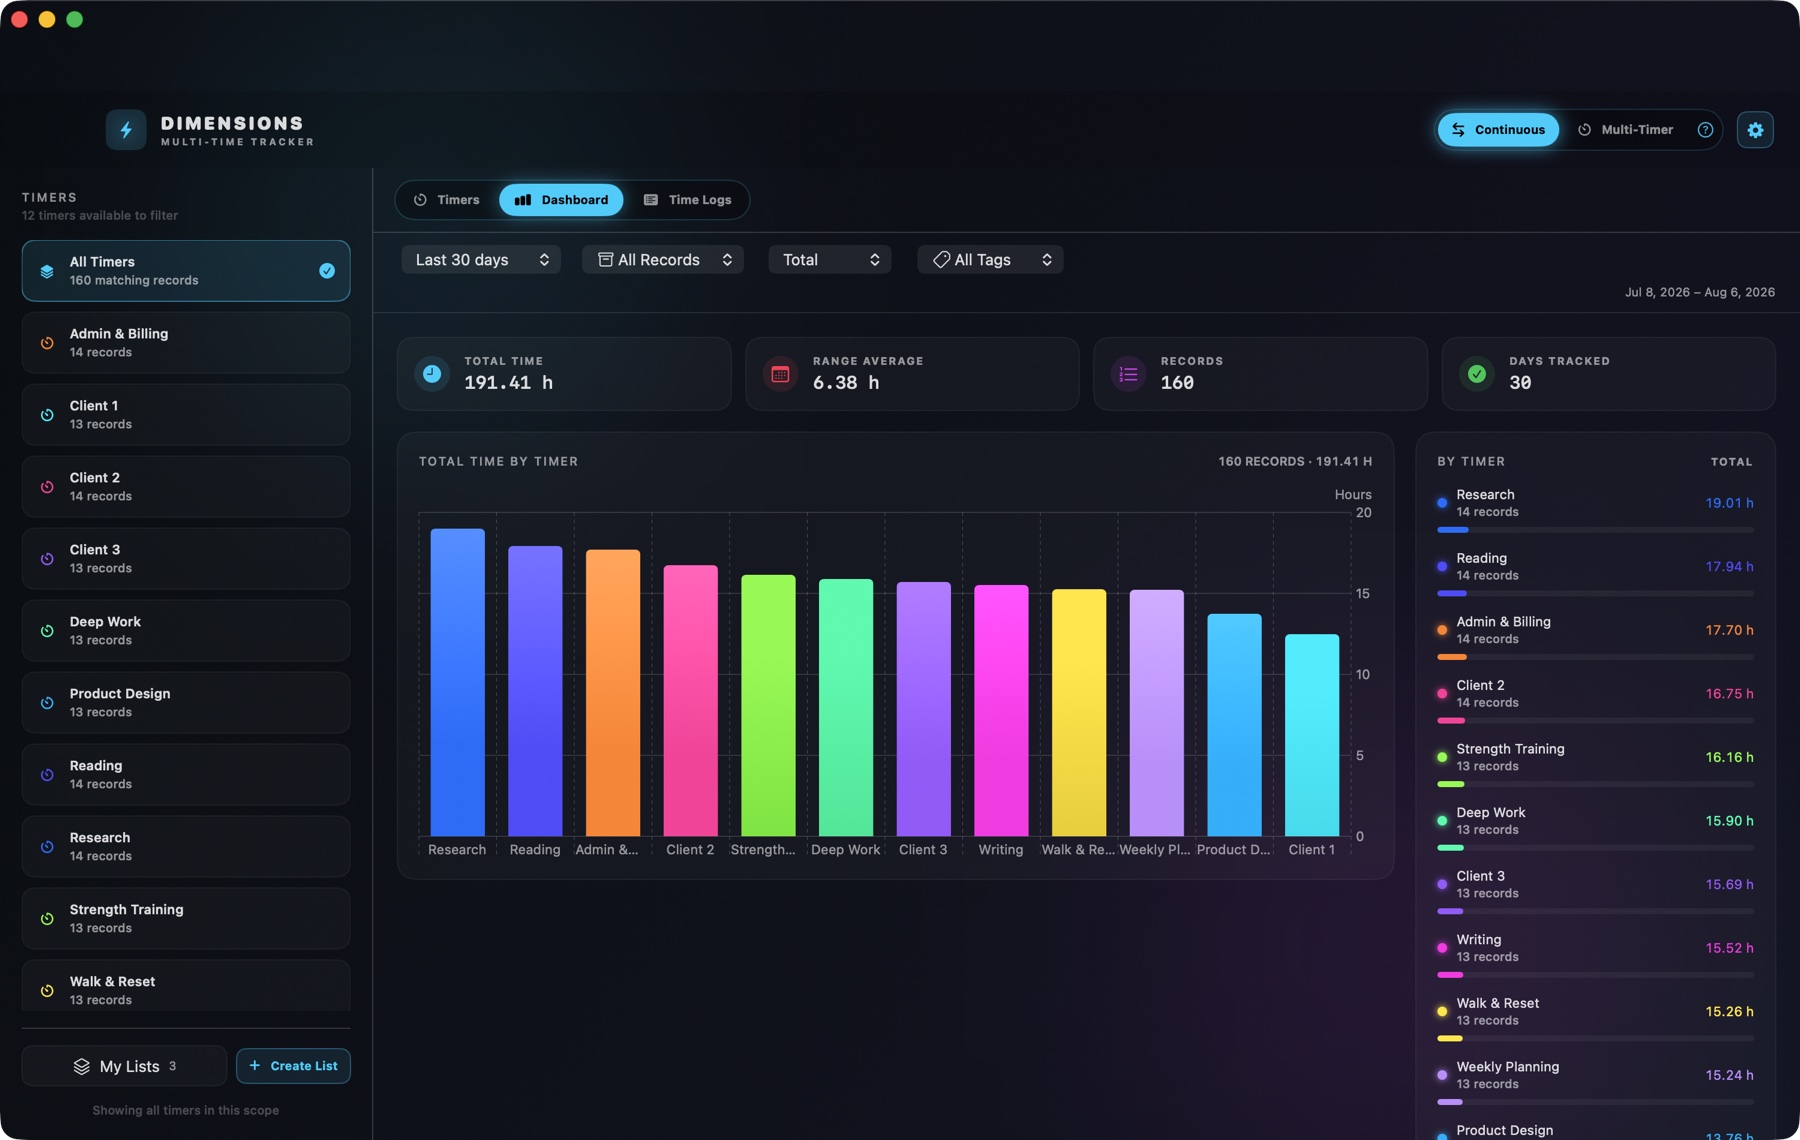This screenshot has height=1140, width=1800.
Task: Toggle the All Timers selected checkmark
Action: point(327,271)
